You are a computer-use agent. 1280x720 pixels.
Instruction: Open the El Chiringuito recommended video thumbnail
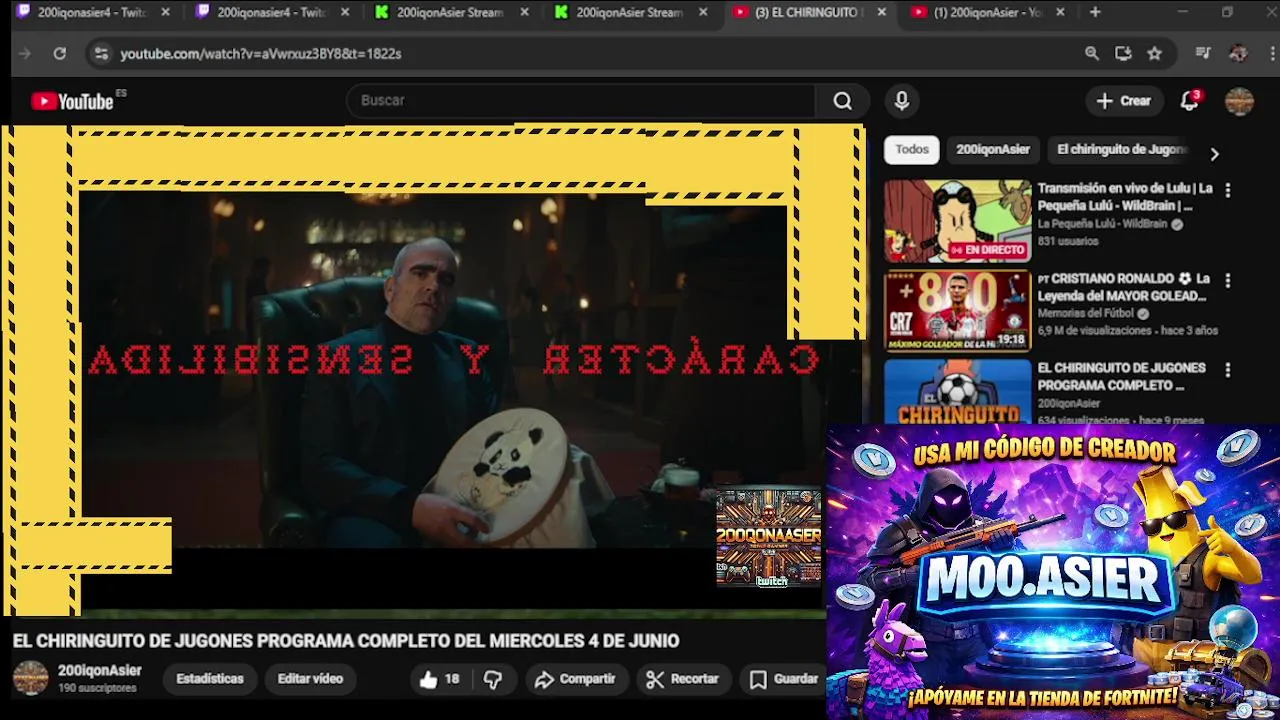pyautogui.click(x=957, y=391)
